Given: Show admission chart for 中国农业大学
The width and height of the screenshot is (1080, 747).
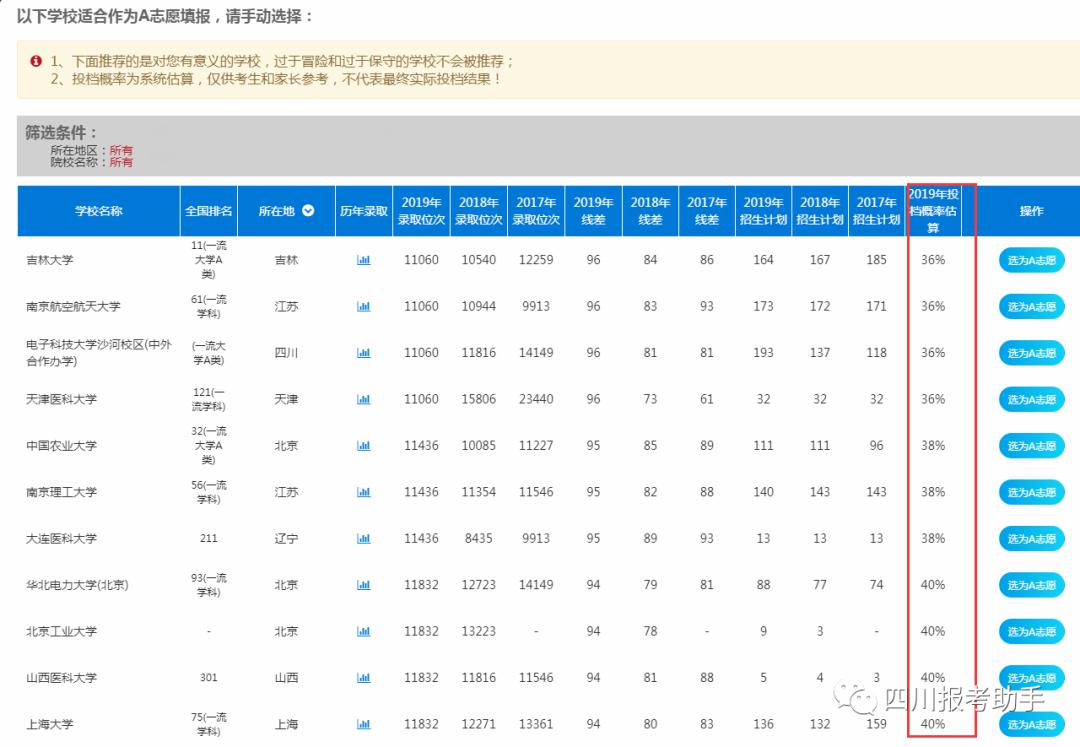Looking at the screenshot, I should click(x=364, y=445).
